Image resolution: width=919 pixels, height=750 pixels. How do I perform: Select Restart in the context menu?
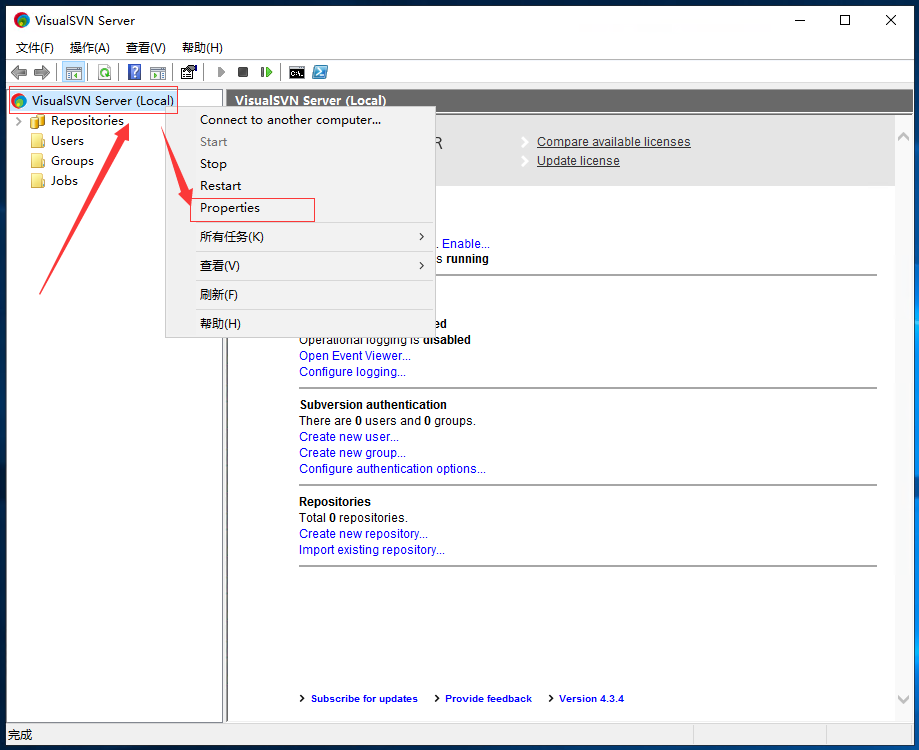220,186
